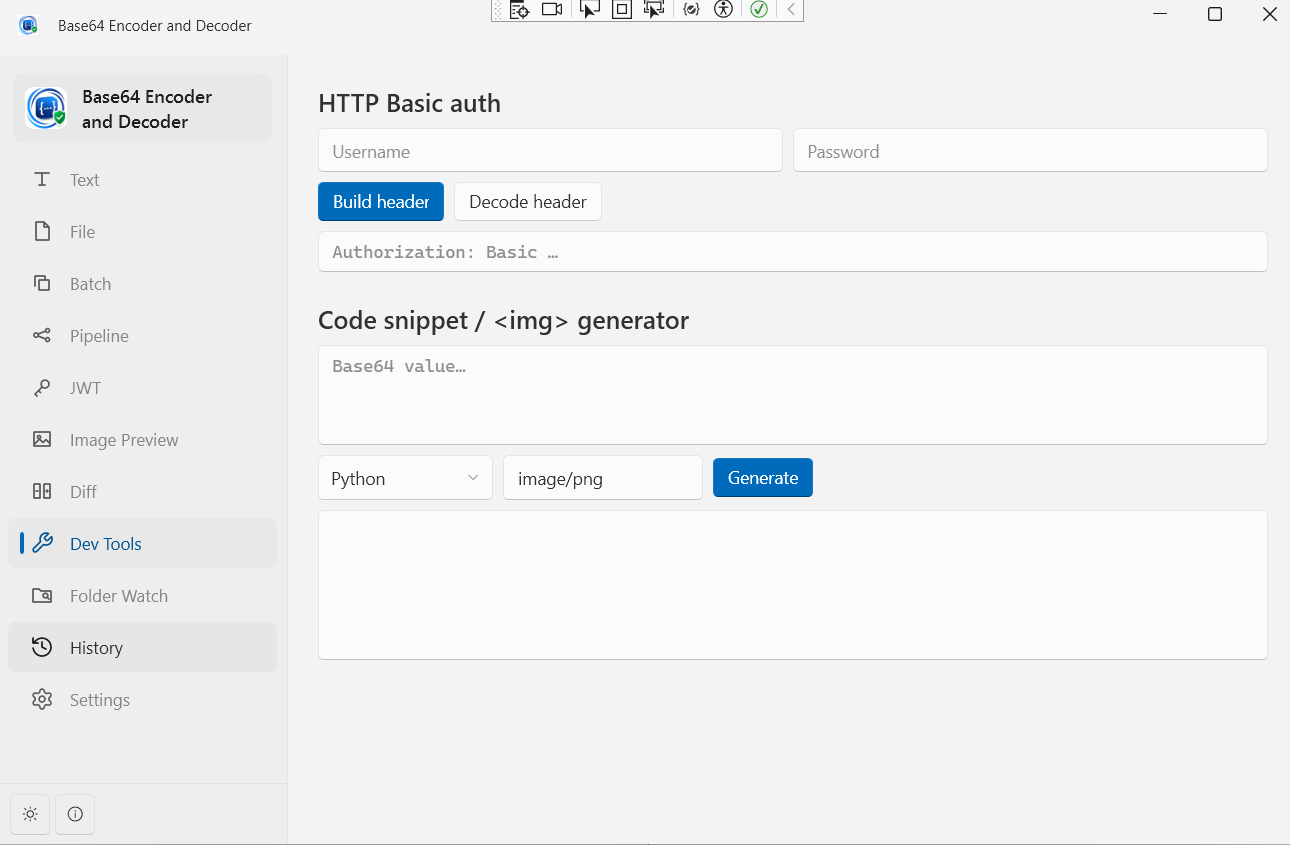Screen dimensions: 1290x845
Task: Open the About info button
Action: pos(75,814)
